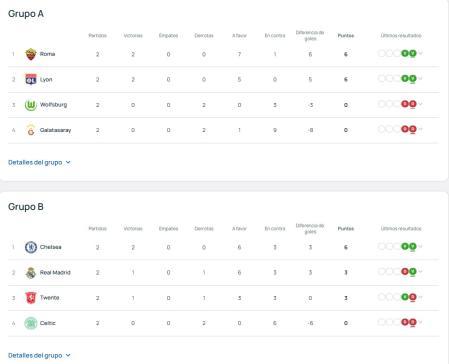
Task: Expand the Lyon row chevron
Action: tap(420, 79)
